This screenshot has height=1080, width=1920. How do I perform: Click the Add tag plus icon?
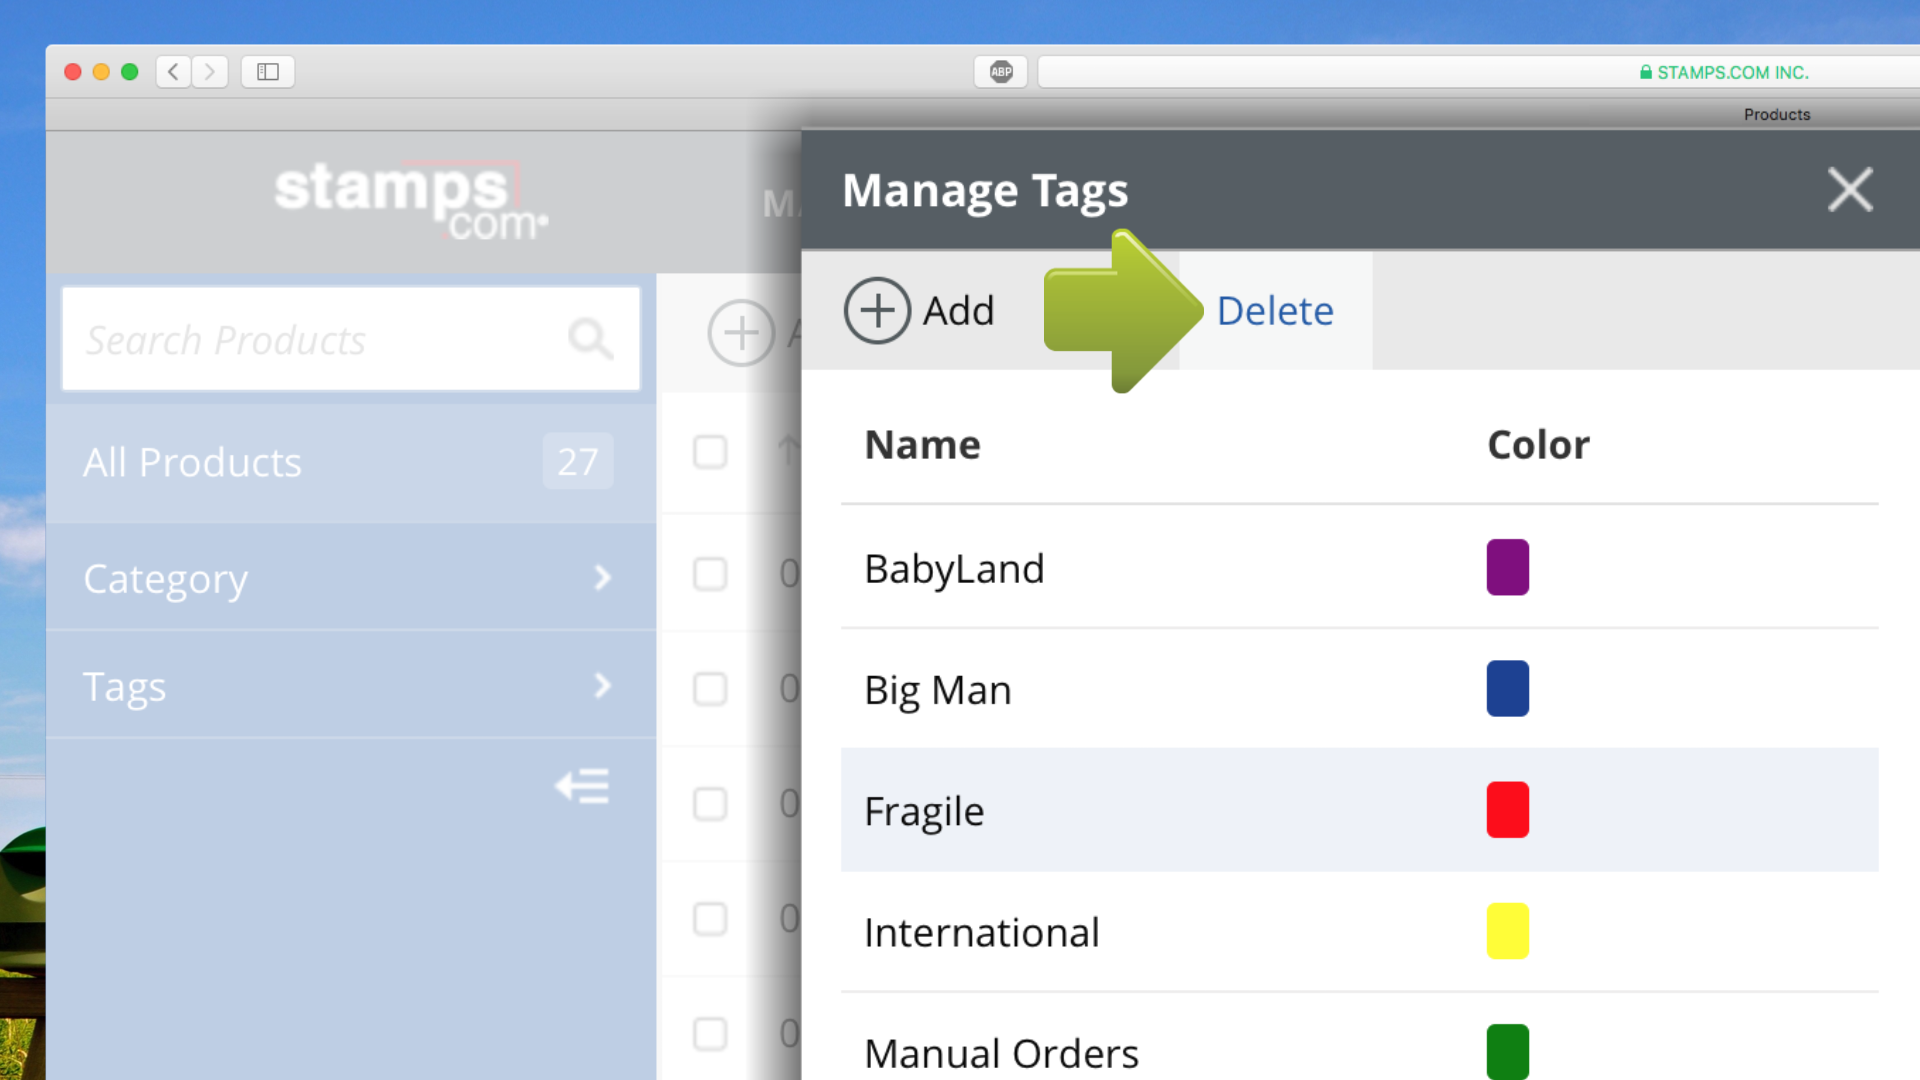pyautogui.click(x=877, y=311)
